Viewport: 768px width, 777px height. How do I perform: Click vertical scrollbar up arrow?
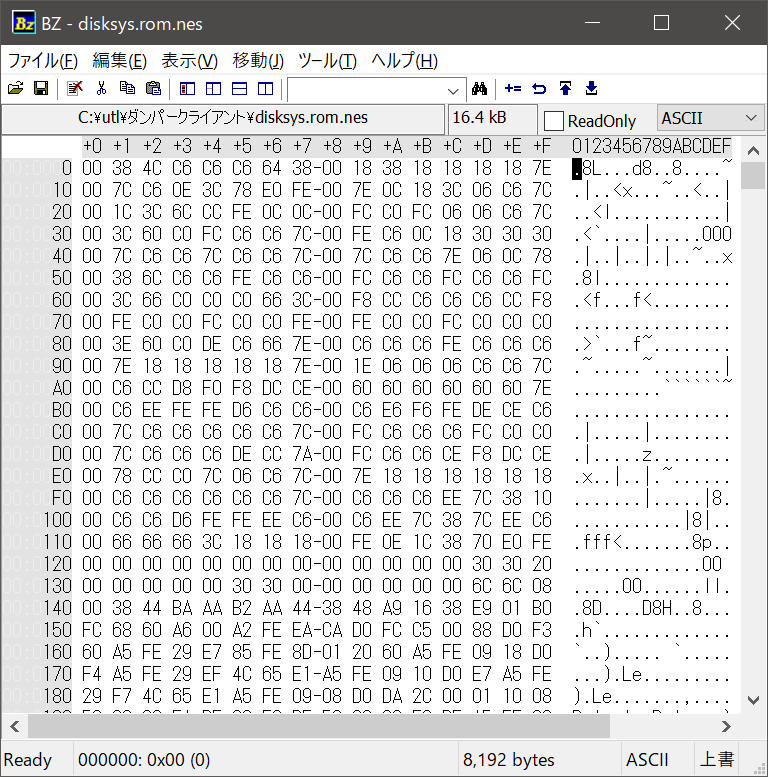pos(753,150)
